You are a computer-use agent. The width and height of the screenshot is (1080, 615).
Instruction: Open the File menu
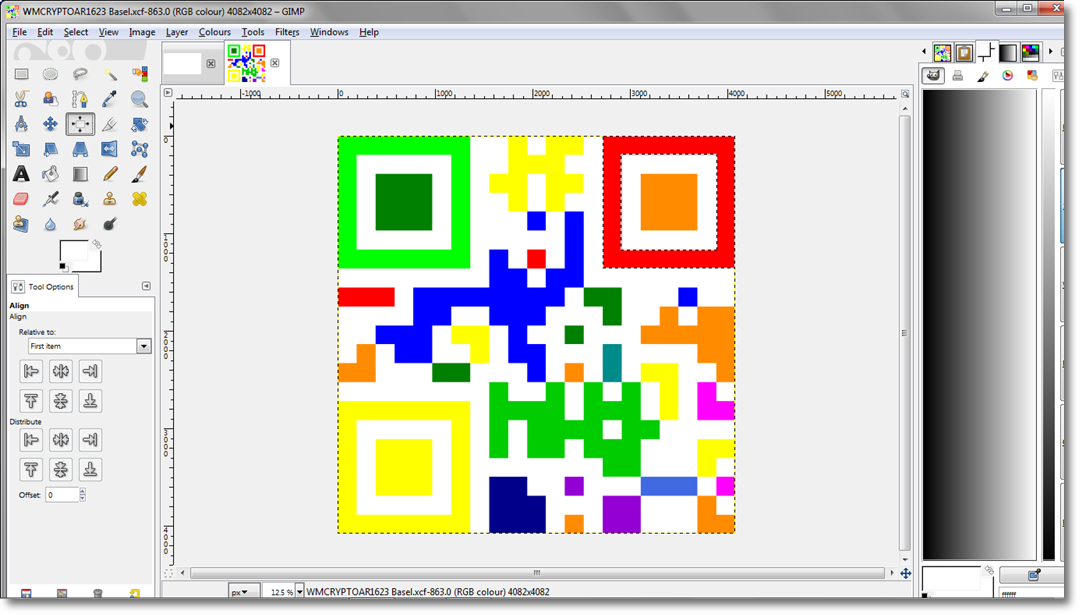(x=19, y=32)
